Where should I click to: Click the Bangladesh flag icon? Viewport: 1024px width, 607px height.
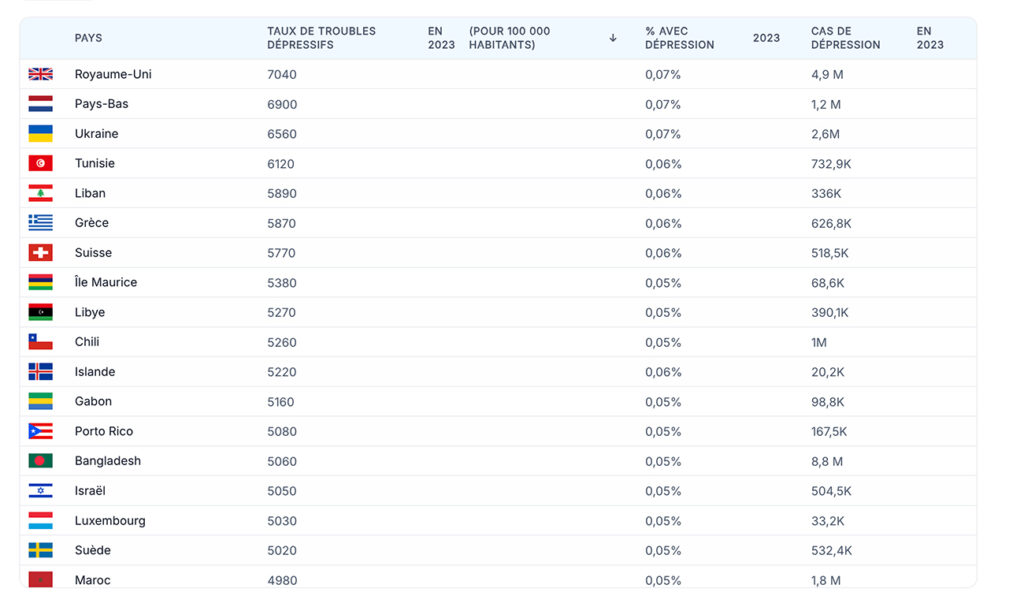point(40,461)
